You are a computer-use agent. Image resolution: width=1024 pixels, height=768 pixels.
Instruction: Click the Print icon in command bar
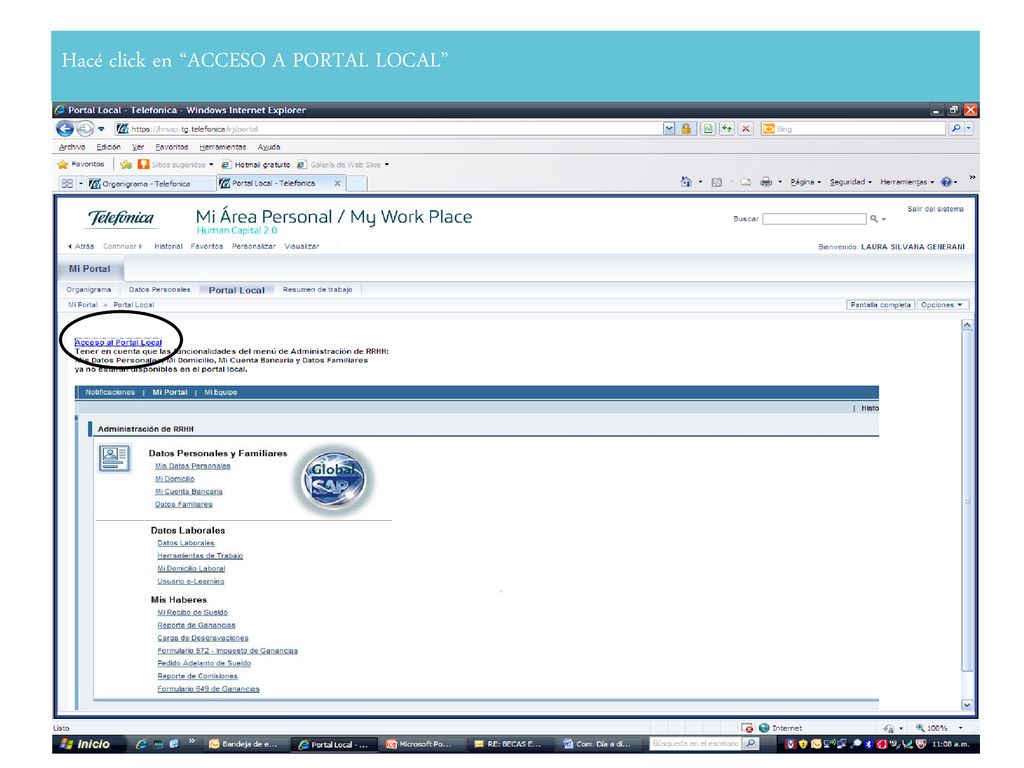(x=766, y=182)
